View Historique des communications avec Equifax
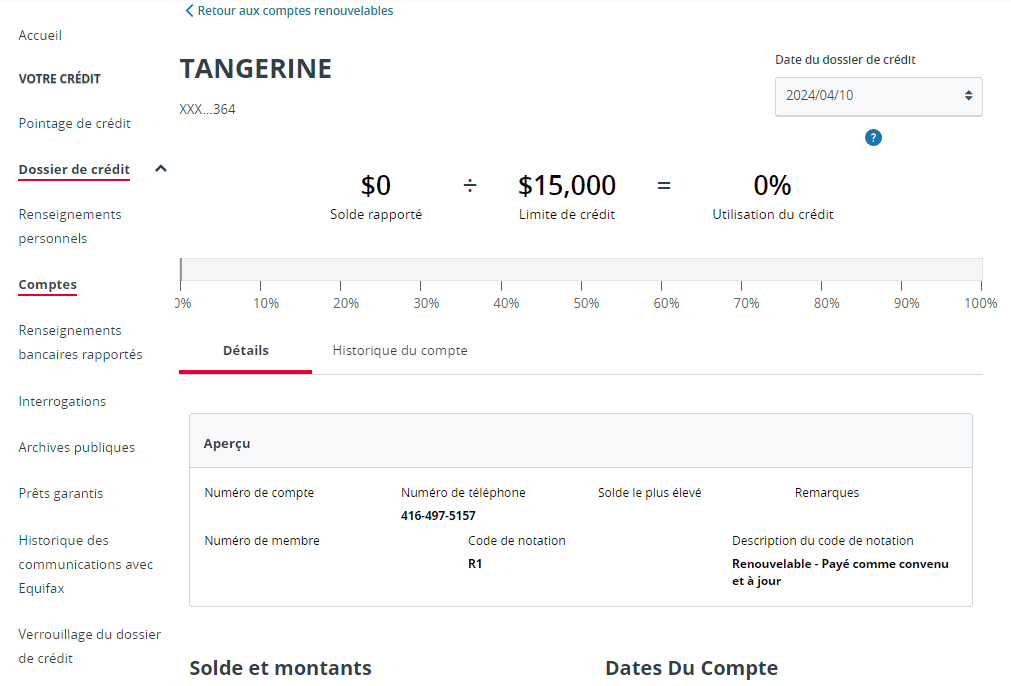The width and height of the screenshot is (1011, 686). (86, 564)
